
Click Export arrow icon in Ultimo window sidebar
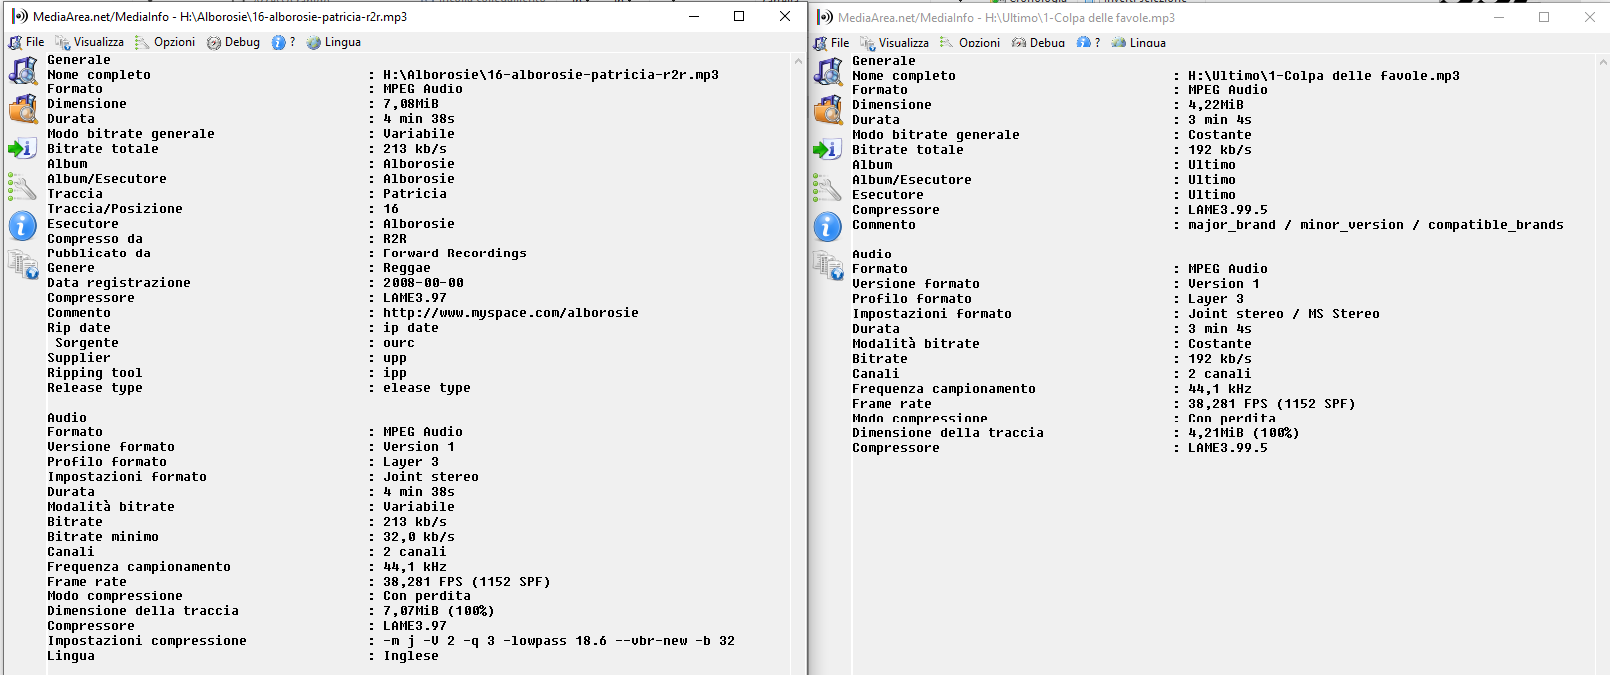pyautogui.click(x=827, y=149)
